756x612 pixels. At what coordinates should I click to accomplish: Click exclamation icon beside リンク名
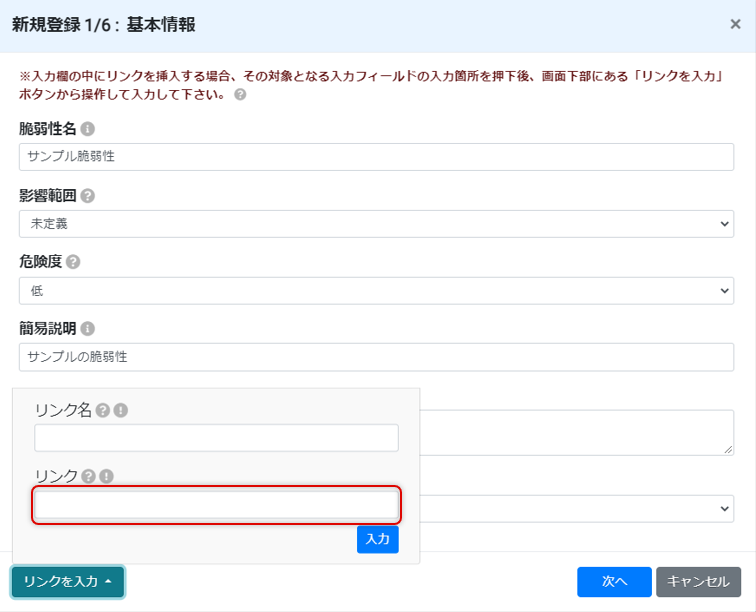click(121, 410)
